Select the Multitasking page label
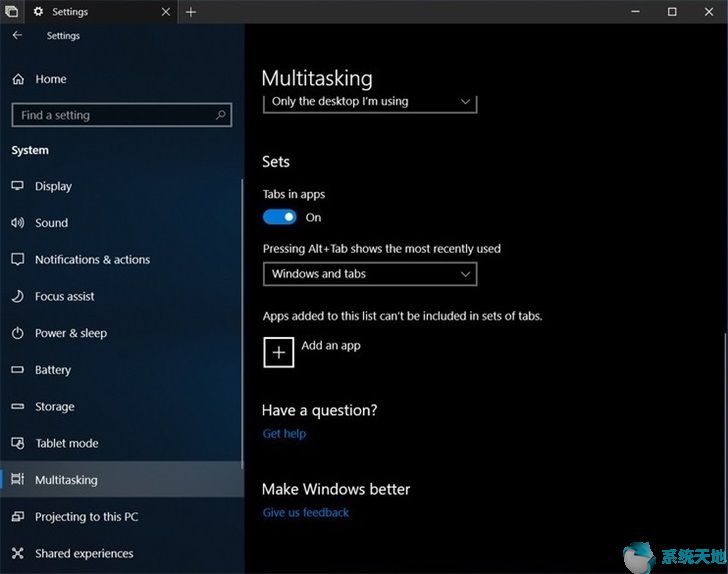This screenshot has height=574, width=728. coord(66,480)
